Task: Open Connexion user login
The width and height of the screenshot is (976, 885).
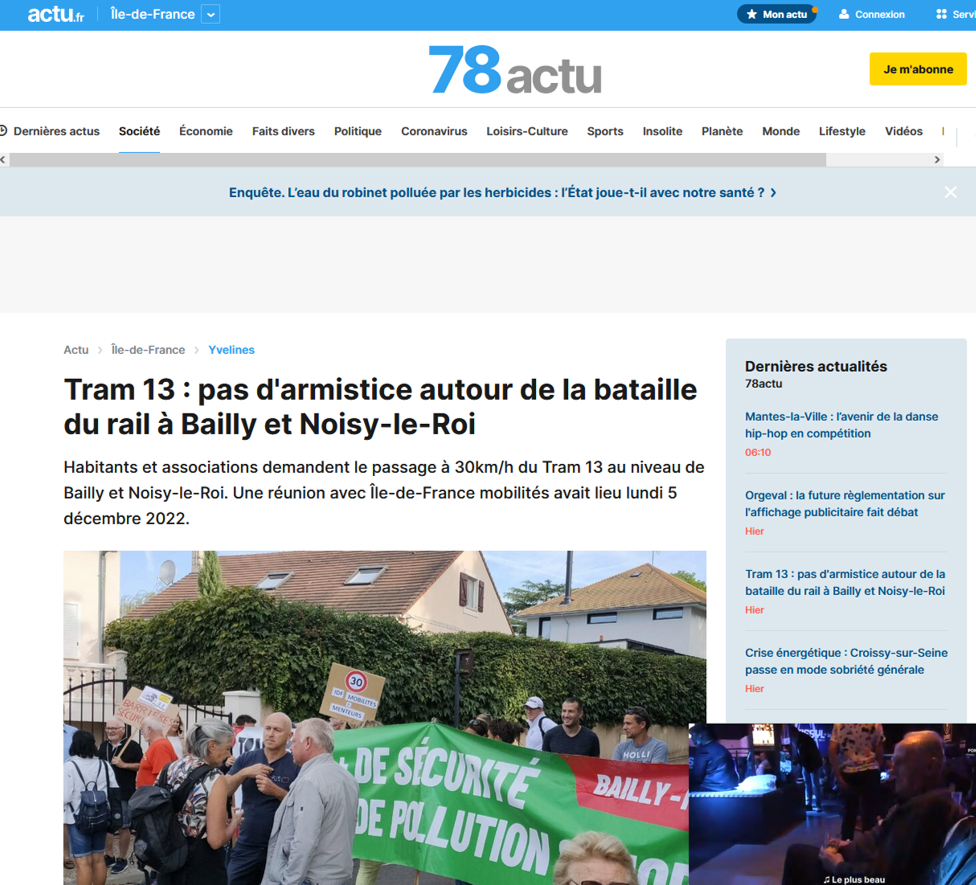Action: point(871,14)
